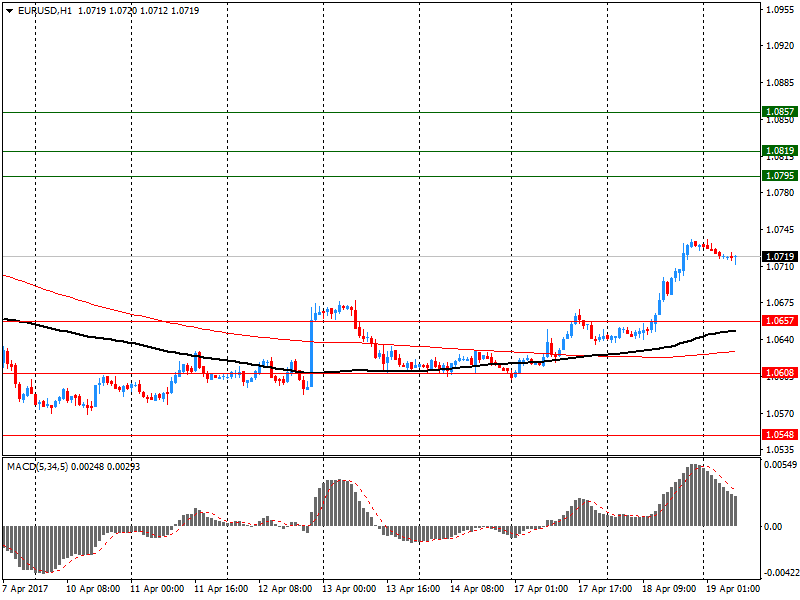Click the 1.0780 price scale value

click(781, 193)
